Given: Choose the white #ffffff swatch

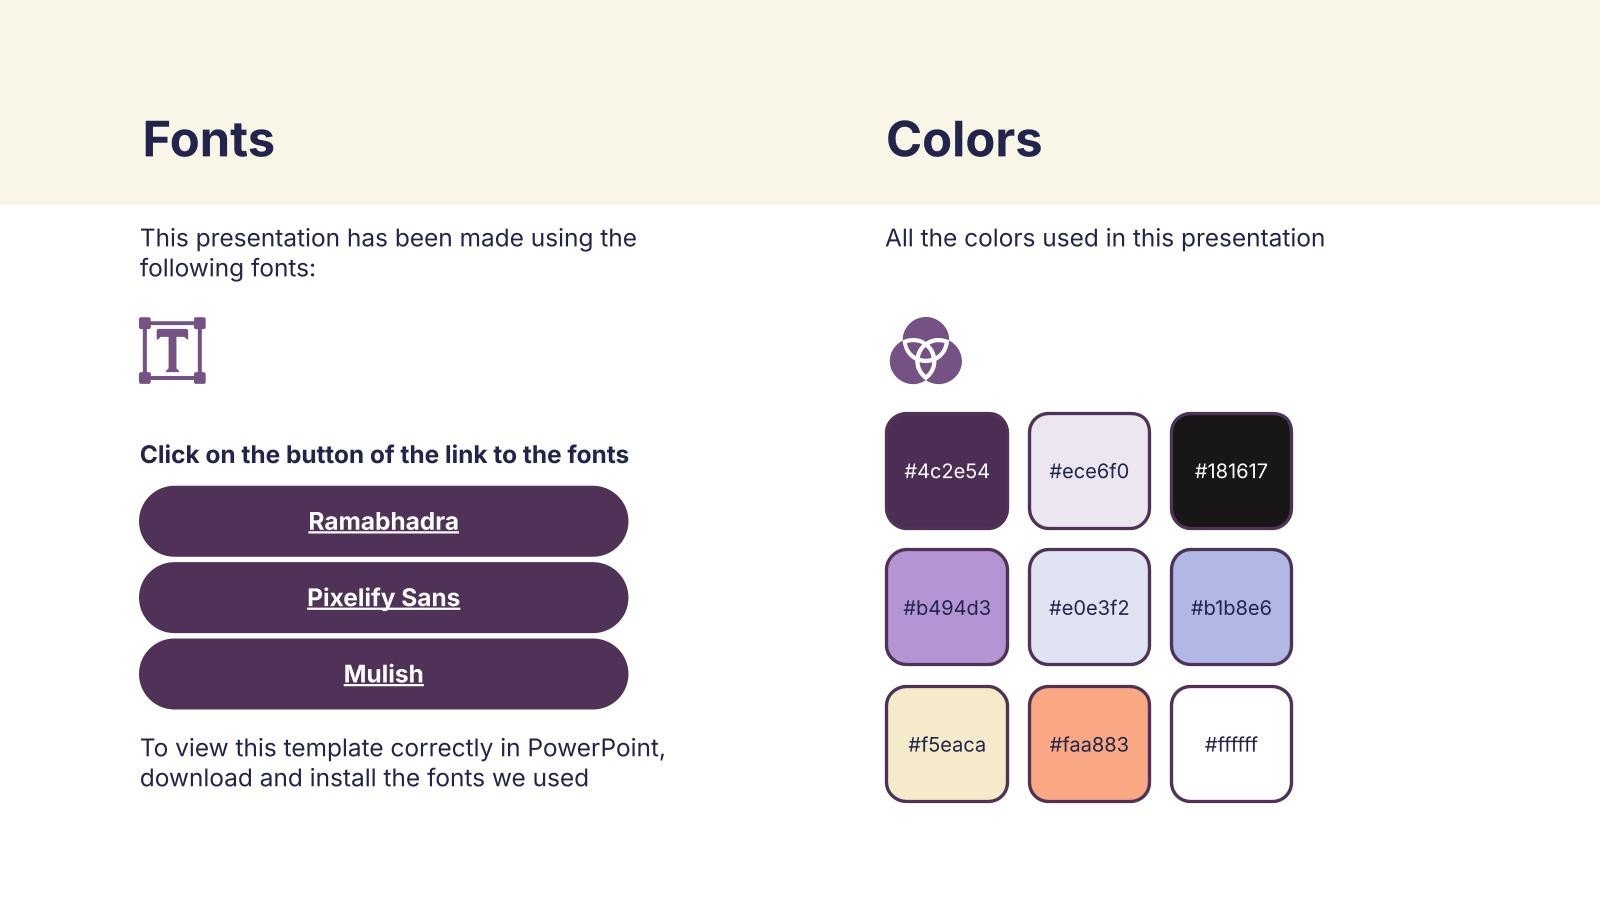Looking at the screenshot, I should tap(1231, 744).
